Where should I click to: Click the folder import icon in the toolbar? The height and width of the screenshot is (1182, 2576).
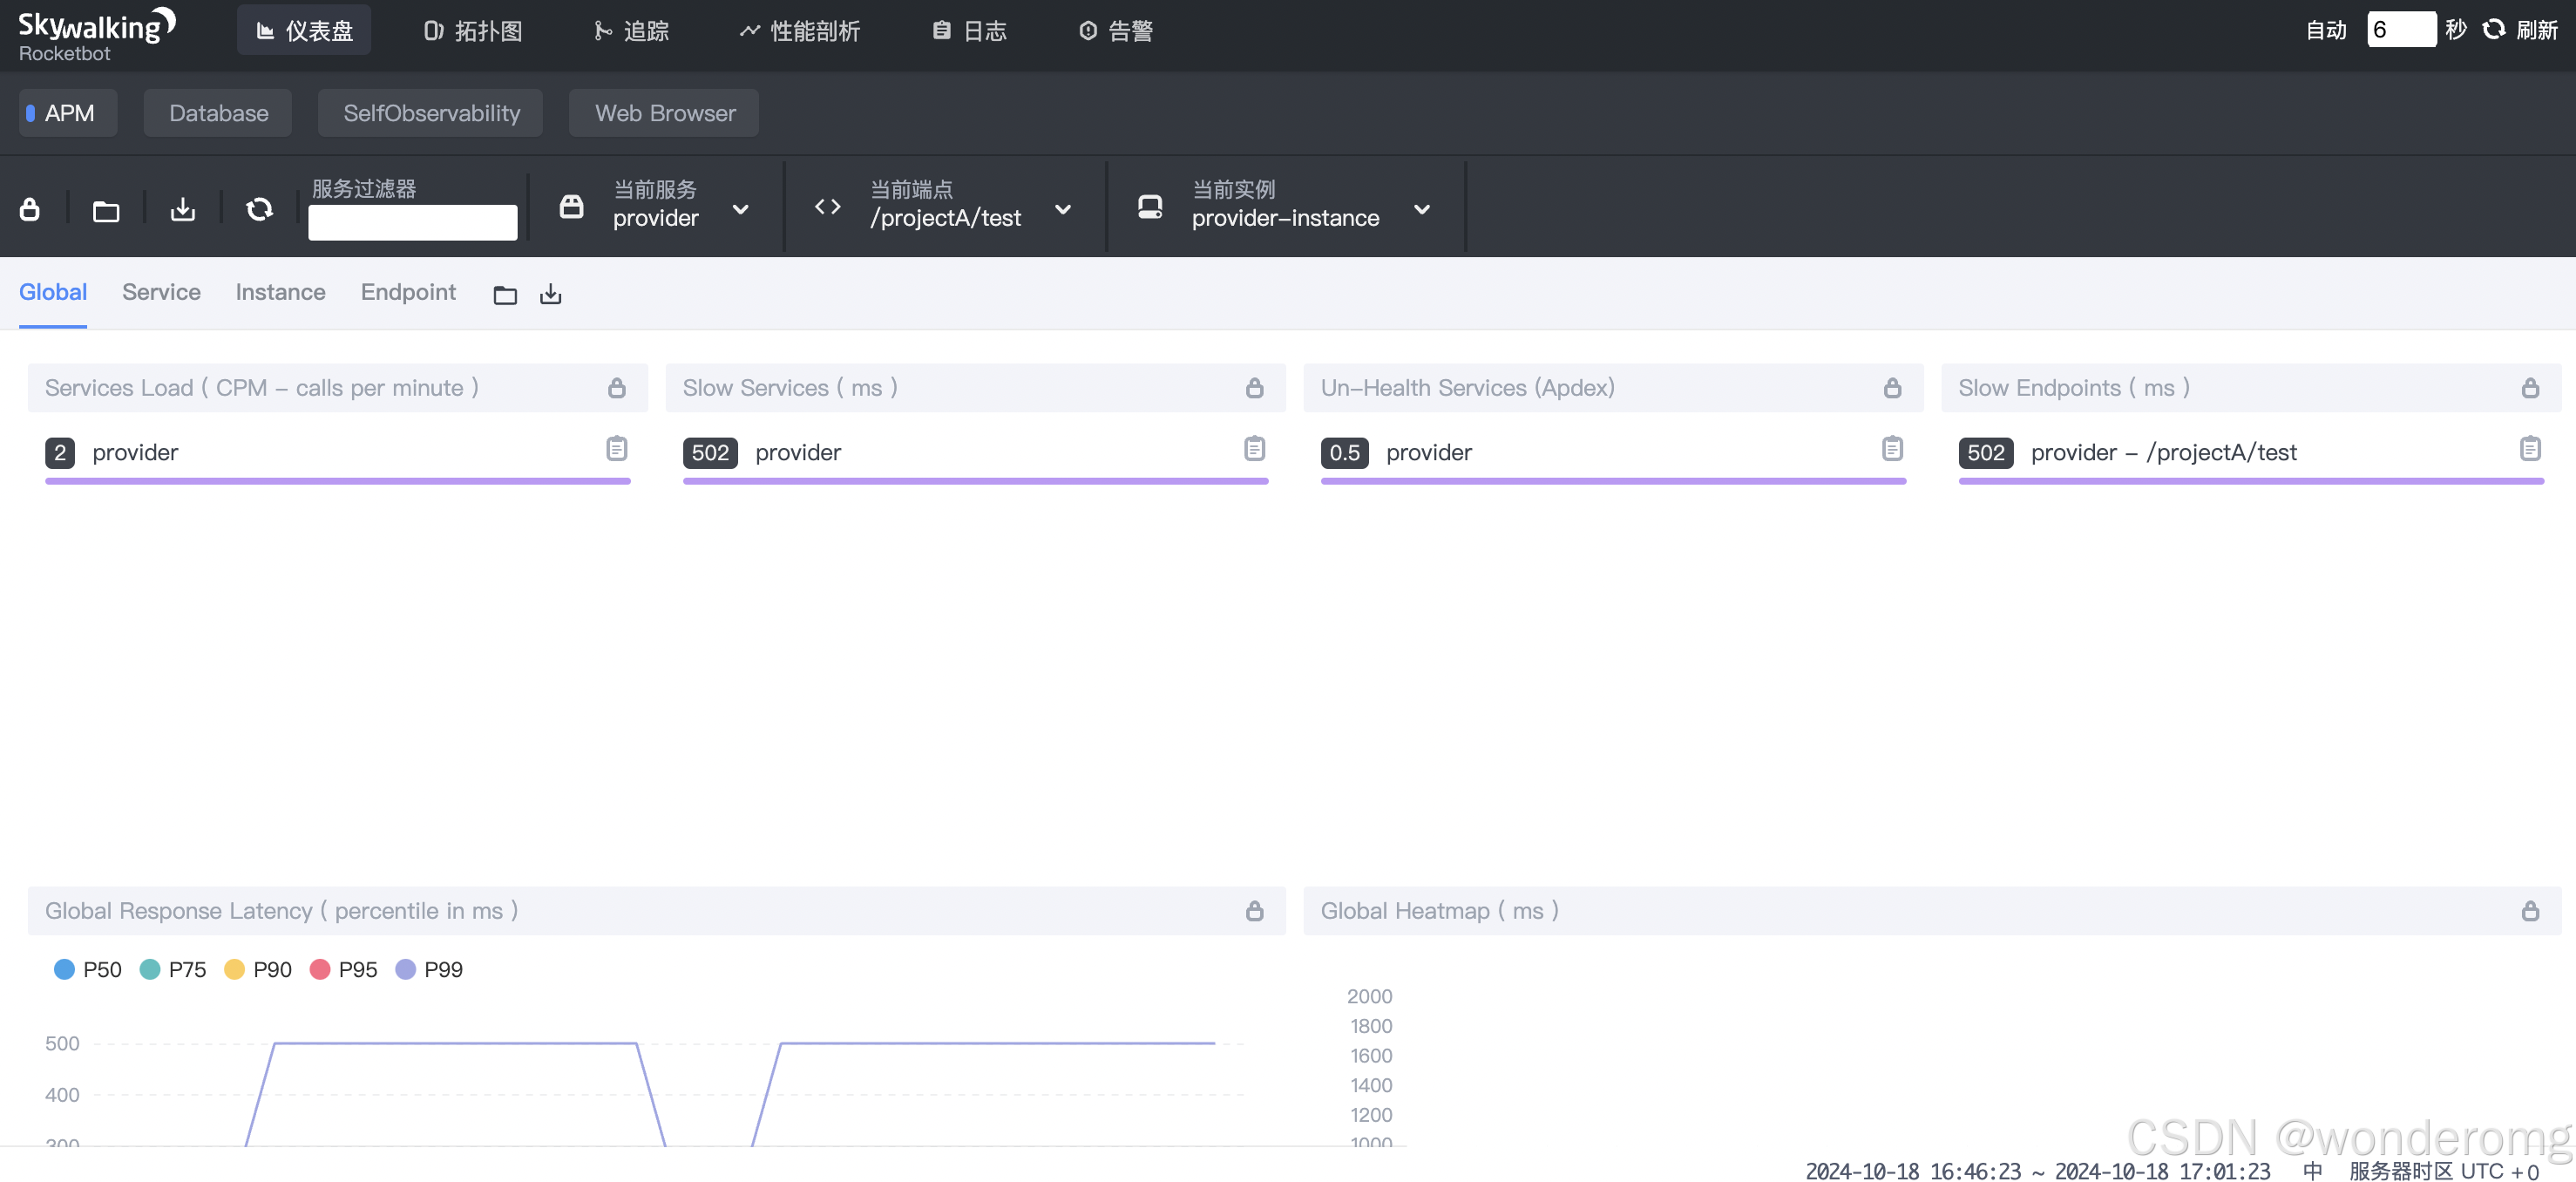106,210
